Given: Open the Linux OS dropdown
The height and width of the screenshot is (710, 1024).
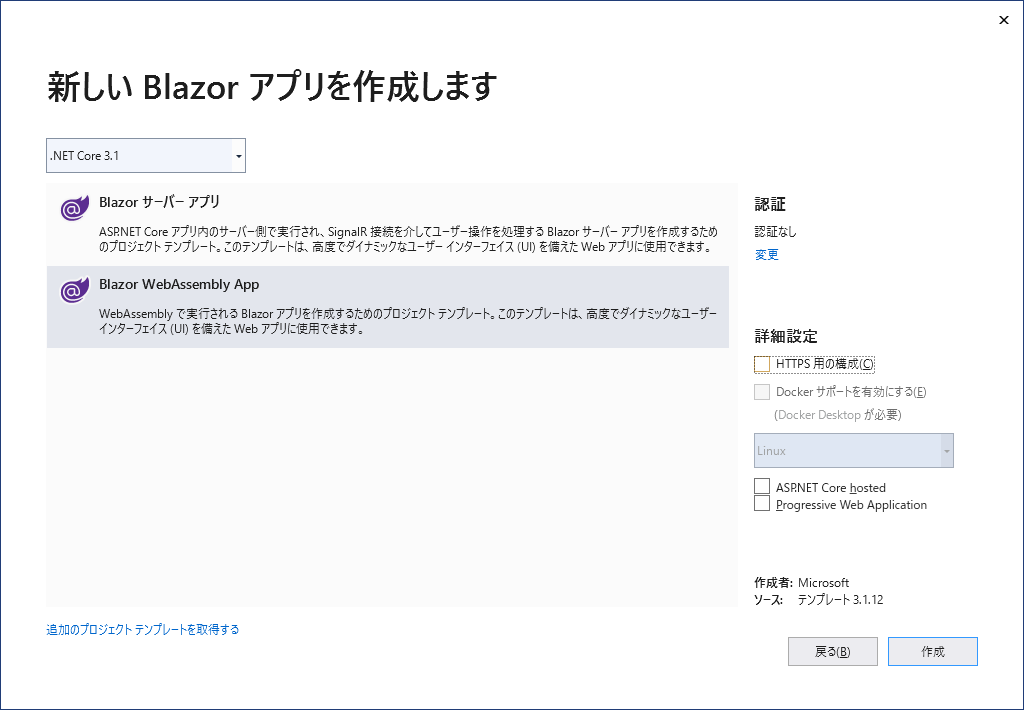Looking at the screenshot, I should coord(854,451).
